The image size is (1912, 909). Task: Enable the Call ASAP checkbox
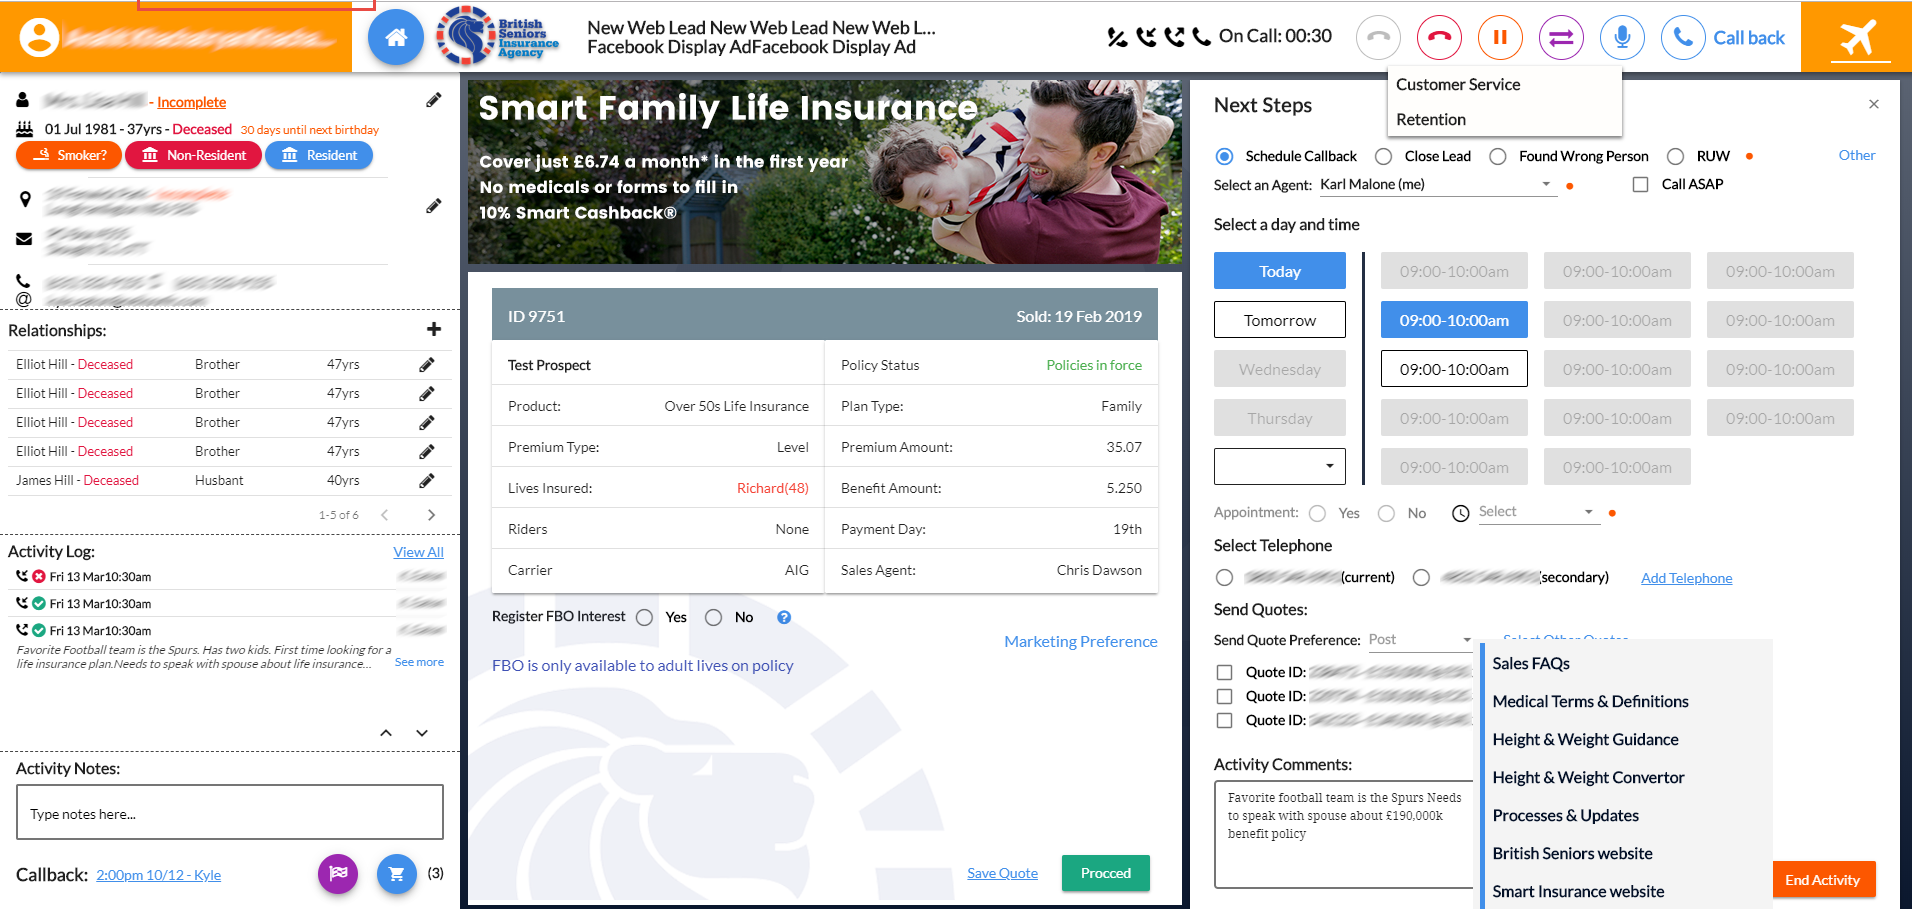(1640, 185)
